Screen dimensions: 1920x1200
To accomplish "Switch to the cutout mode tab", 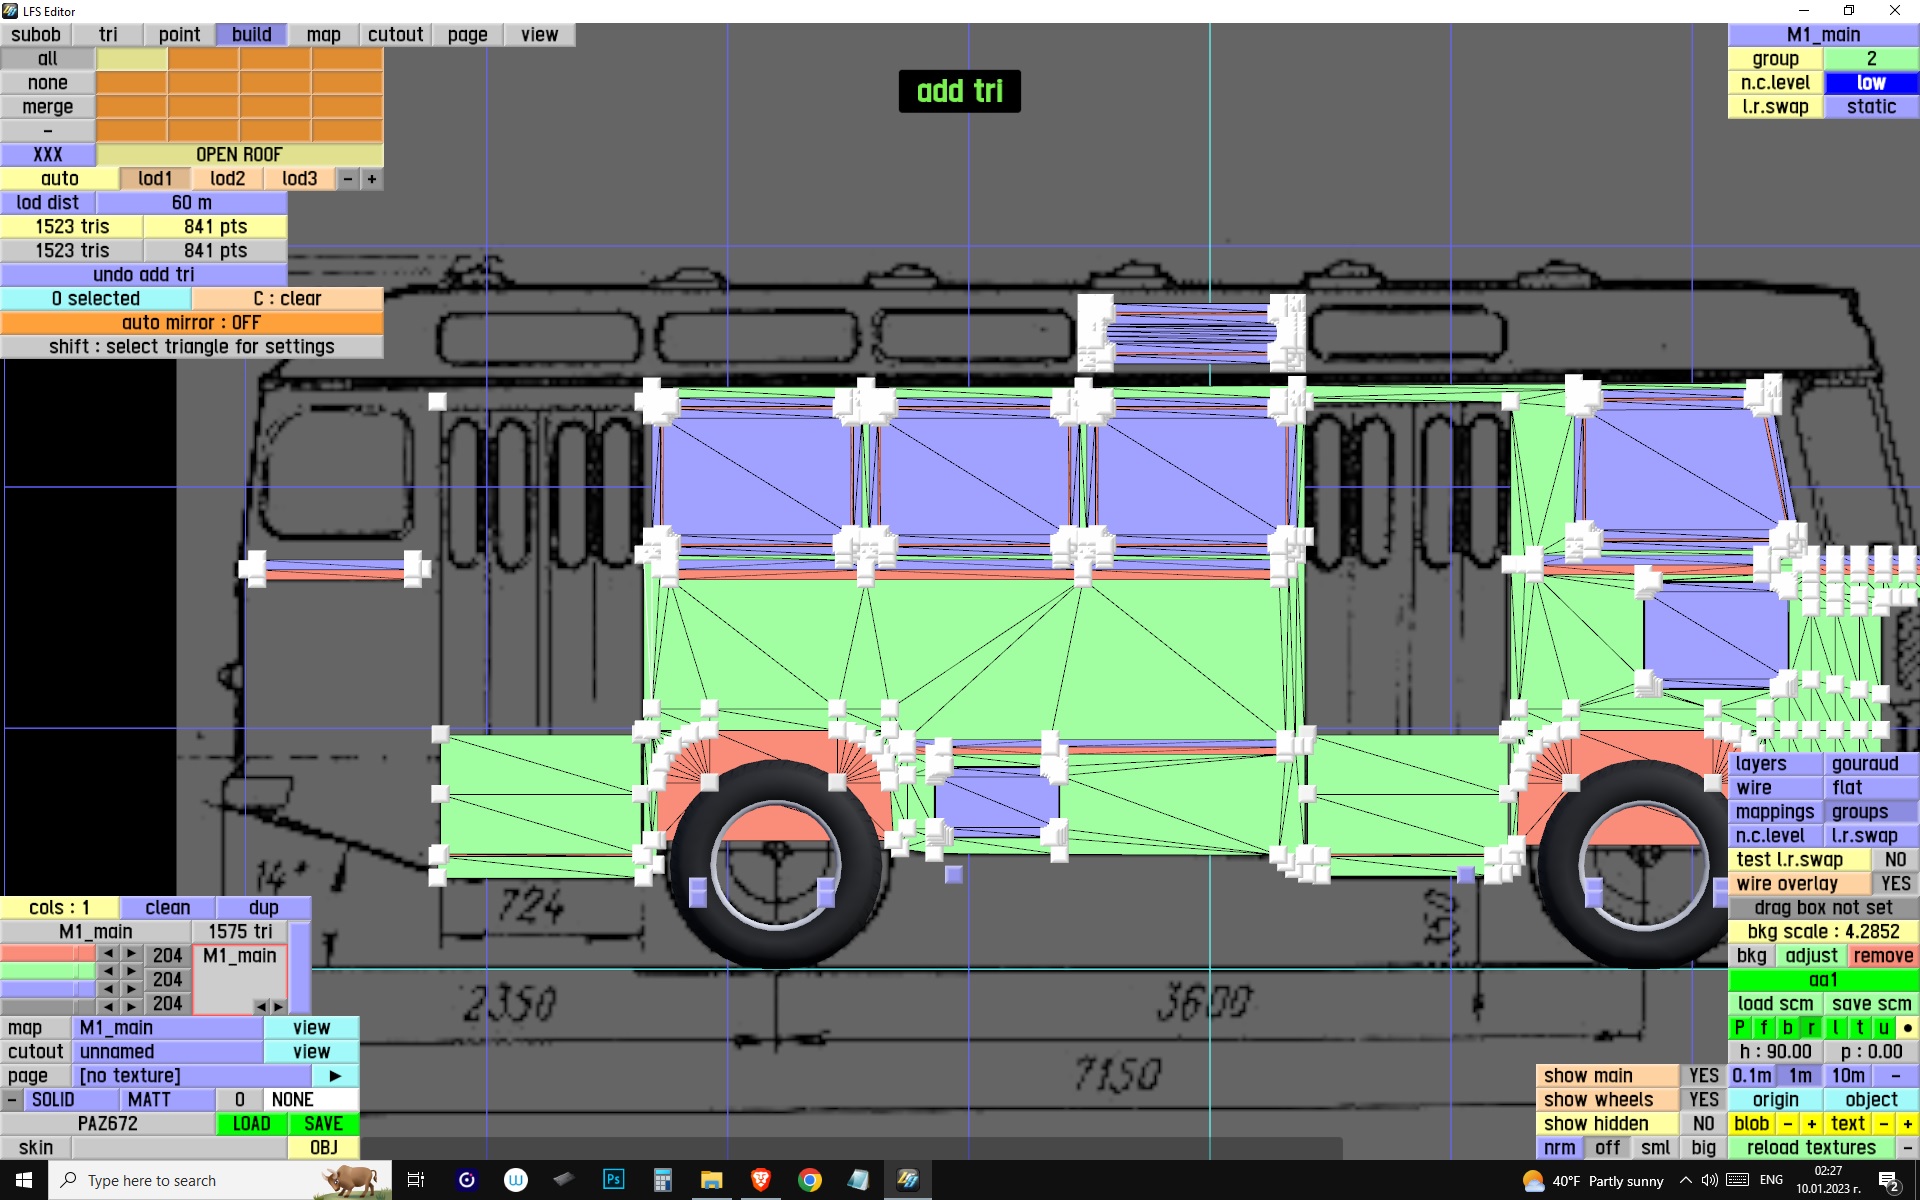I will click(x=395, y=35).
